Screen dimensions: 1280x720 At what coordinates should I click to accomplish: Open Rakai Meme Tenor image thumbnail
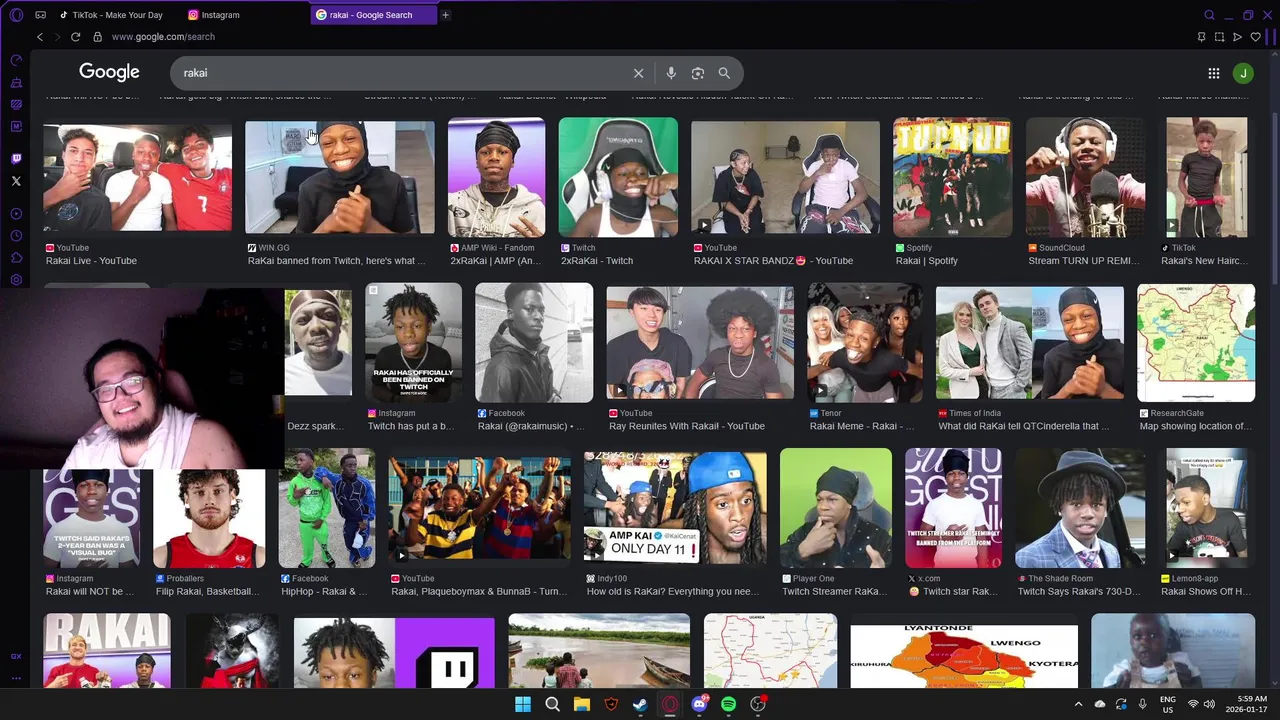coord(865,343)
